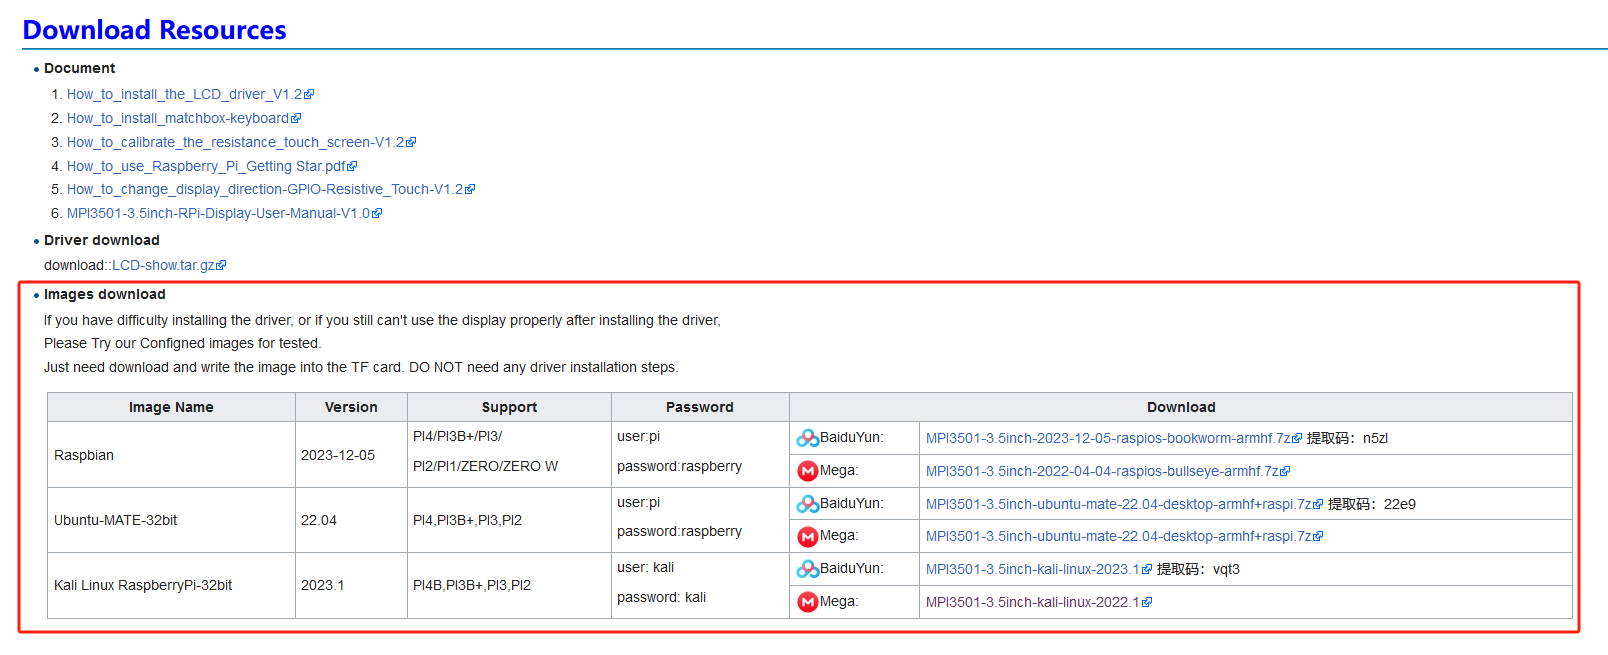Download raspios-bookworm-armhf.7z image from BaiduYun
Screen dimensions: 1608x655
[1108, 438]
